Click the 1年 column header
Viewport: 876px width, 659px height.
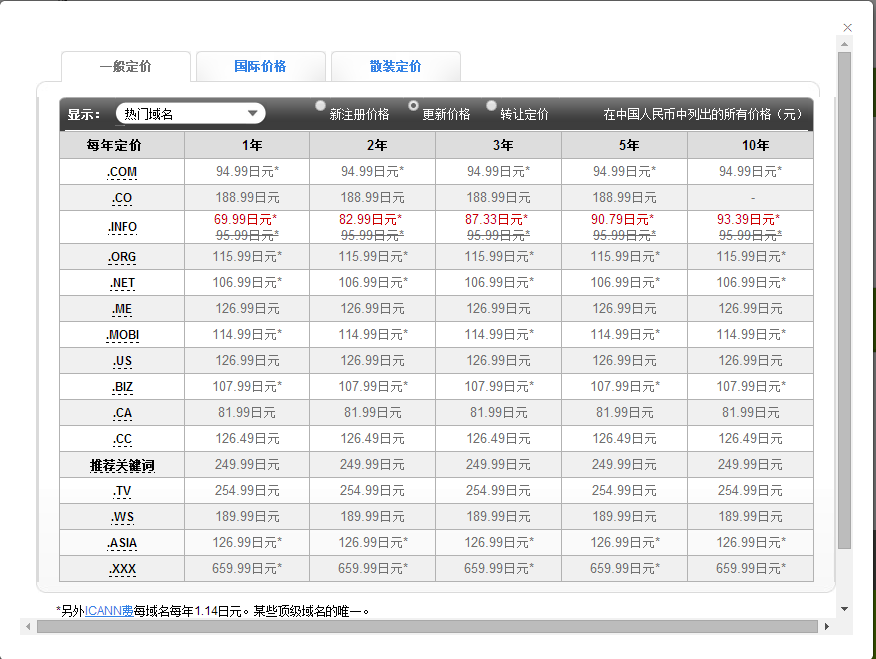247,145
